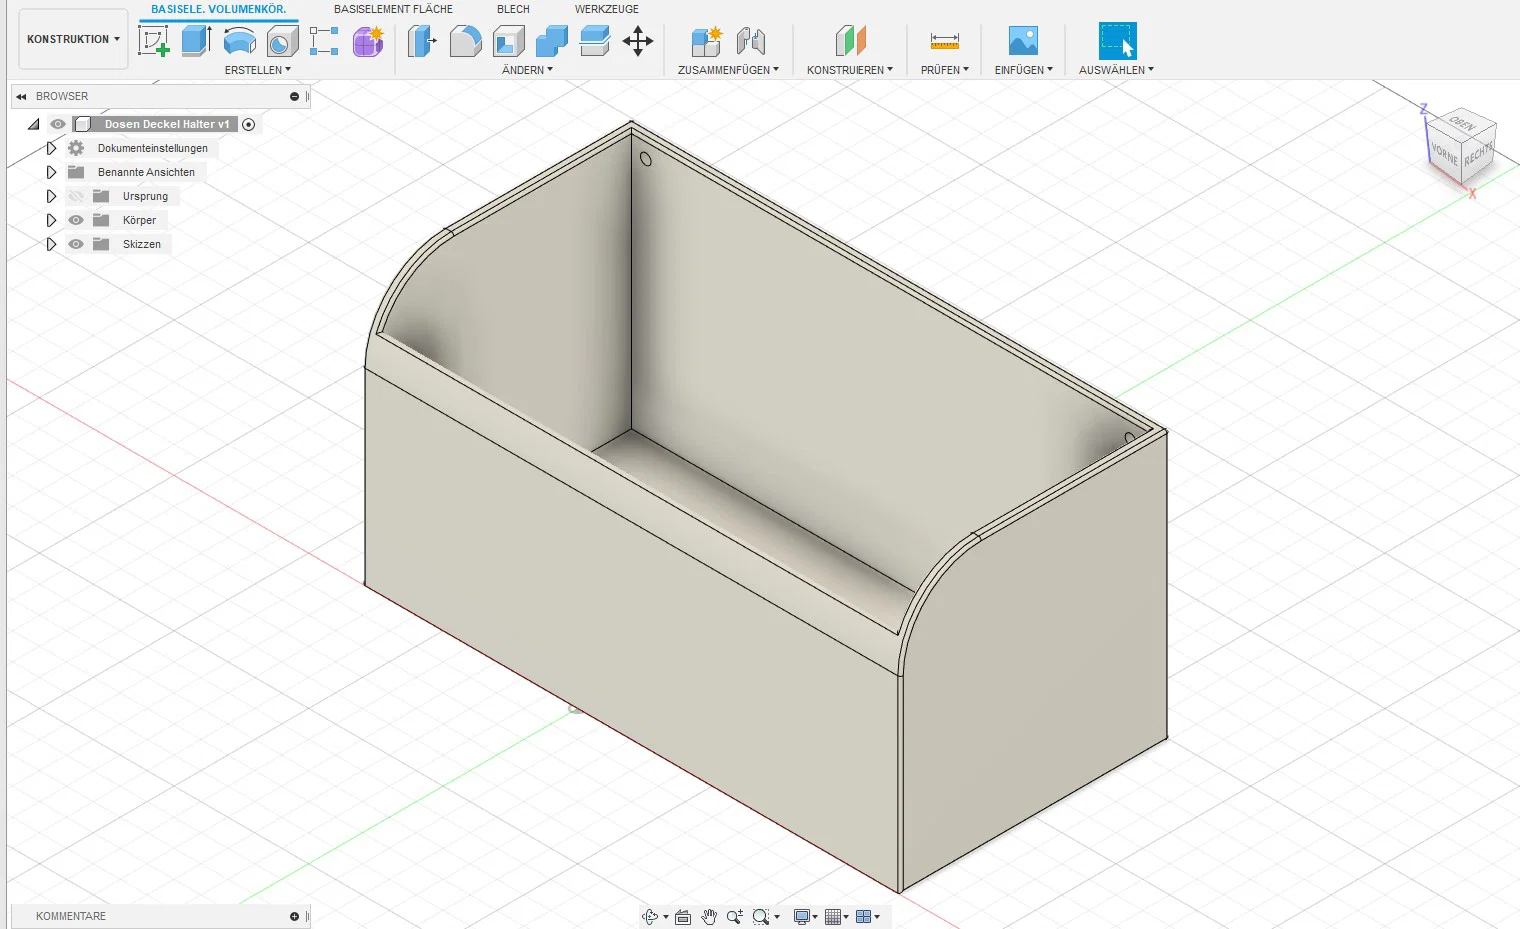Show the hidden Ursprung folder

point(76,196)
